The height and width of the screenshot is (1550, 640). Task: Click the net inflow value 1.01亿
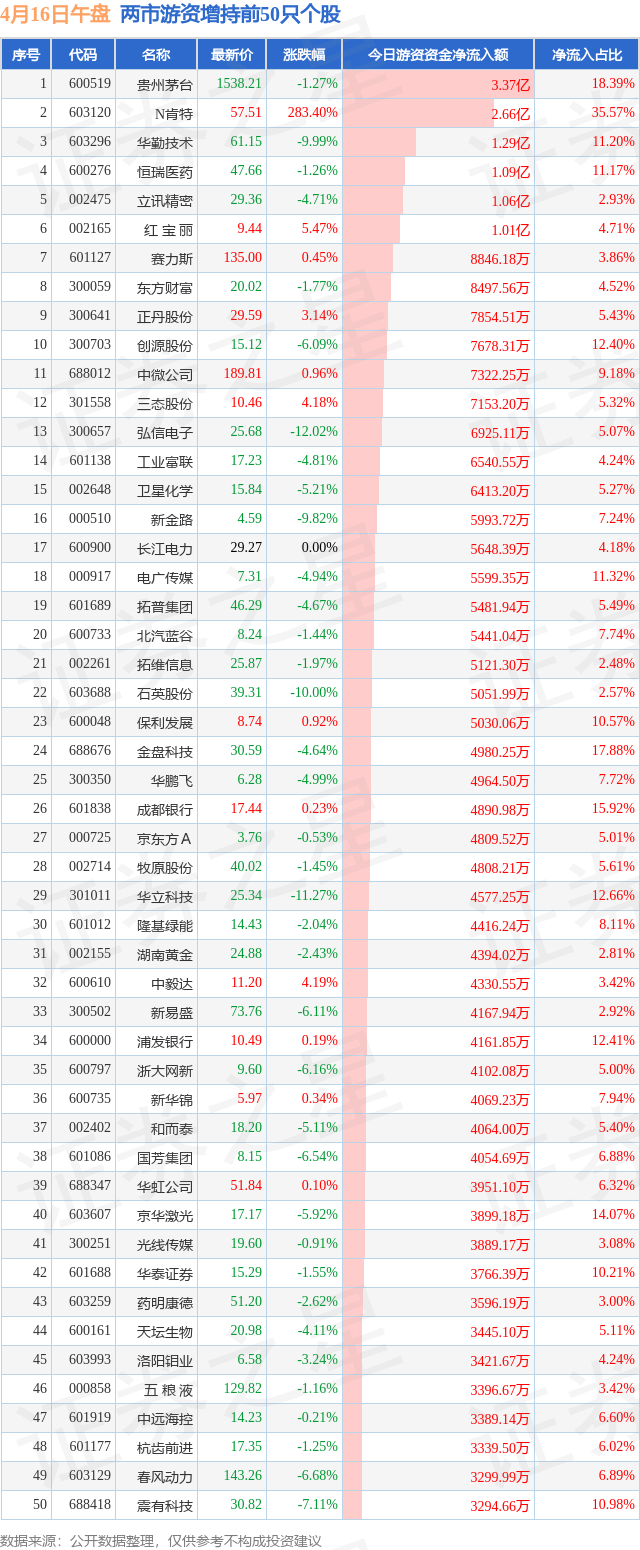[x=510, y=230]
